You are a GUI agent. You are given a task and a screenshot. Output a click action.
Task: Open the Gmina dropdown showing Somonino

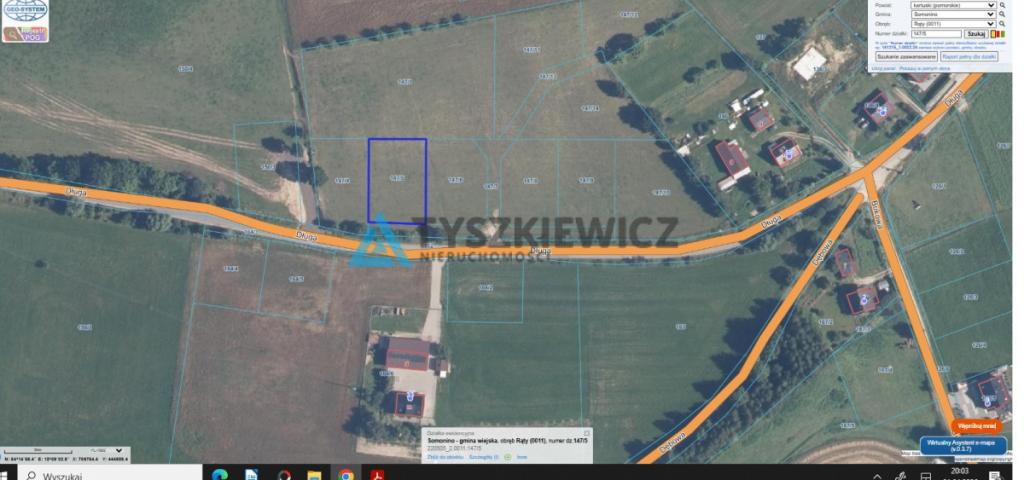tap(953, 14)
